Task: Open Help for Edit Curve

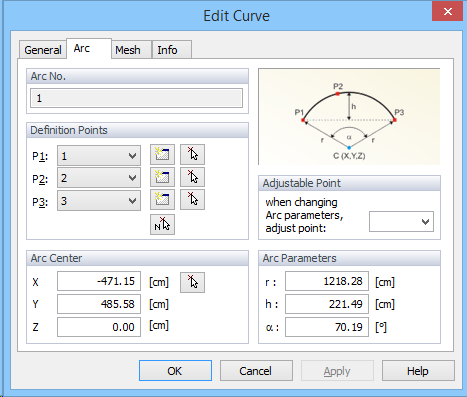Action: coord(418,370)
